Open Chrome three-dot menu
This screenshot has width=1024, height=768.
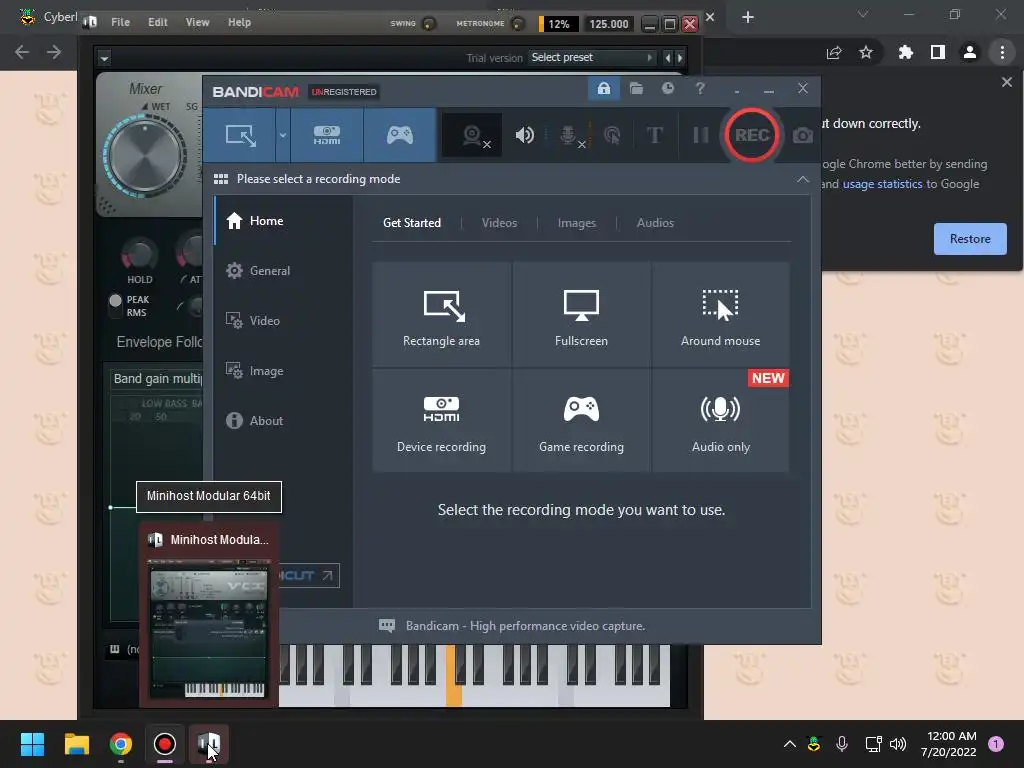(1002, 52)
